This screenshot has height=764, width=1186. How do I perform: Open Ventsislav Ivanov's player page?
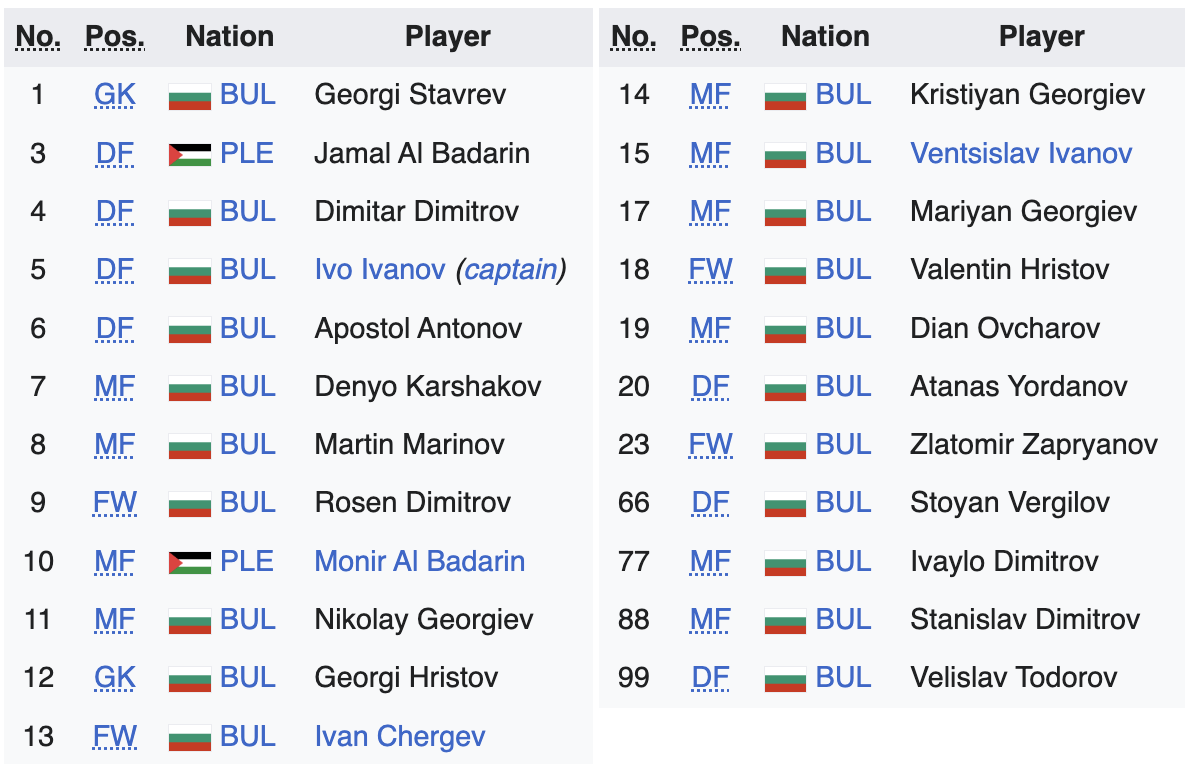(x=1021, y=153)
